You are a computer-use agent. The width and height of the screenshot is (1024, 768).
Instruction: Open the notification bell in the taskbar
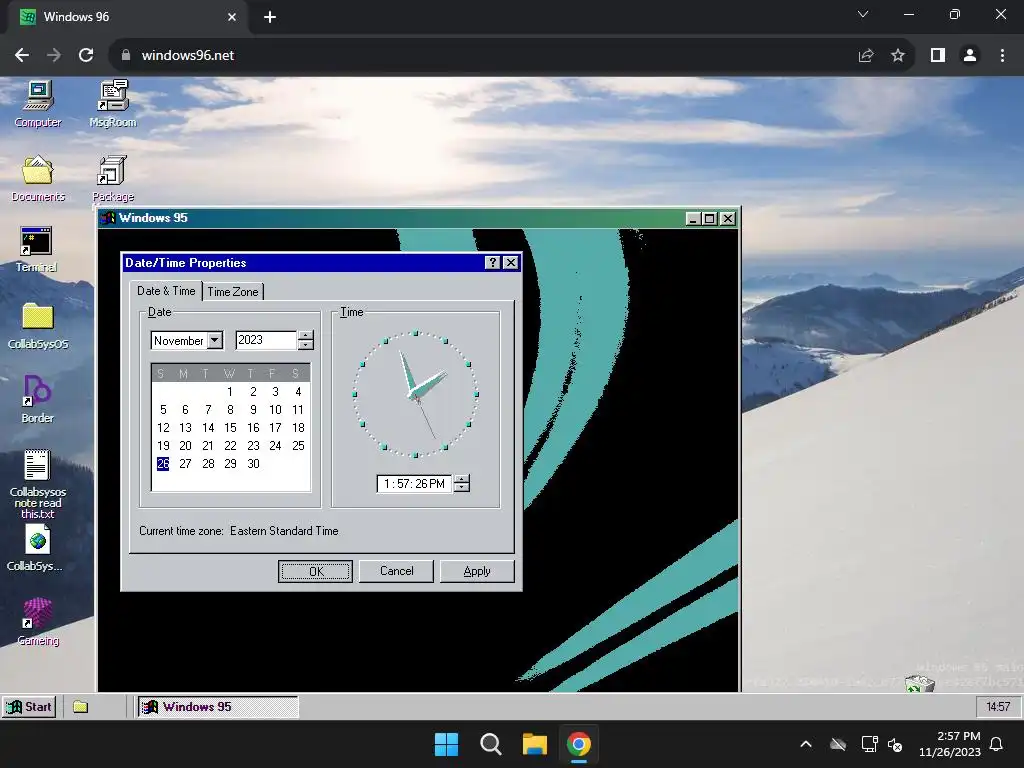pyautogui.click(x=996, y=744)
